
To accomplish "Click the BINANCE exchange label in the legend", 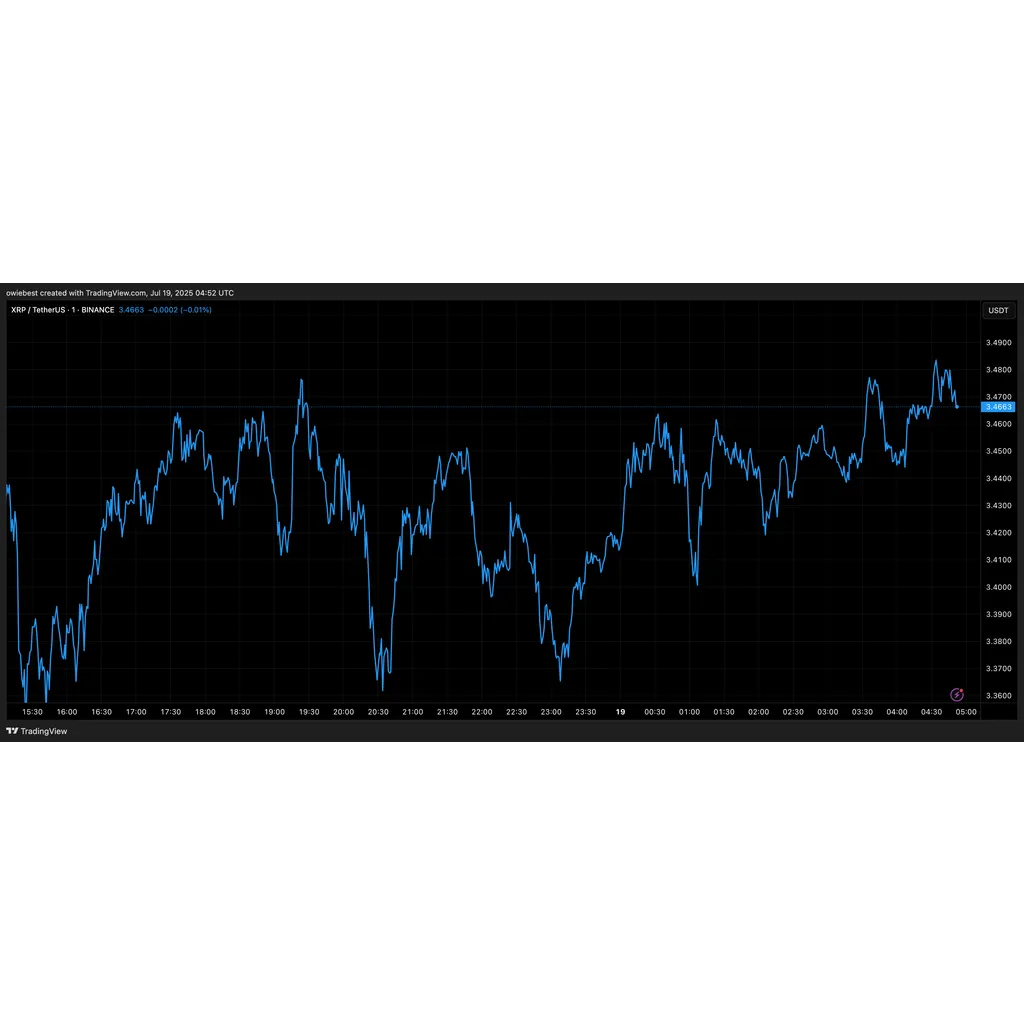I will click(x=97, y=310).
